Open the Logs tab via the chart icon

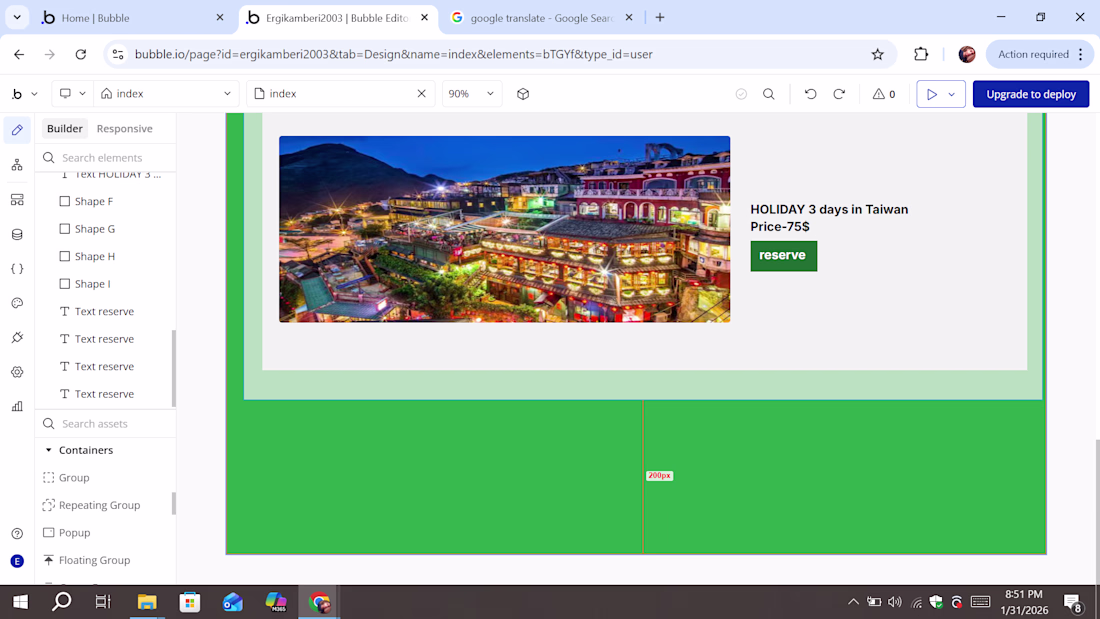[x=16, y=406]
